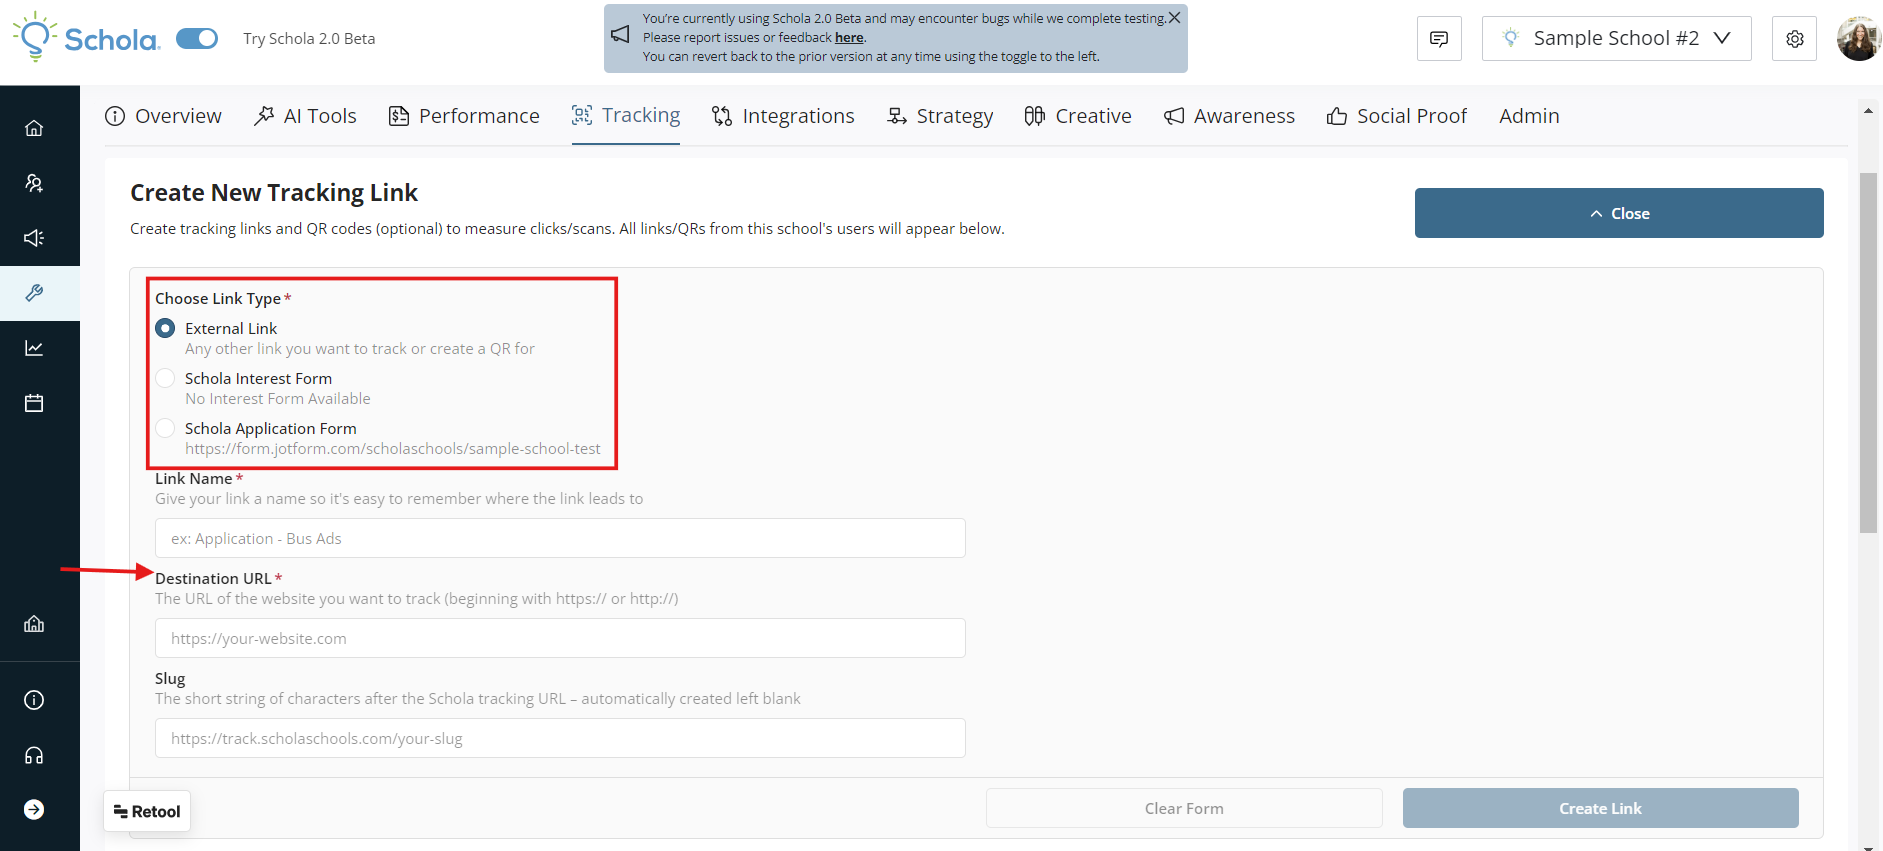The image size is (1883, 851).
Task: Dismiss the beta announcement banner
Action: point(1174,18)
